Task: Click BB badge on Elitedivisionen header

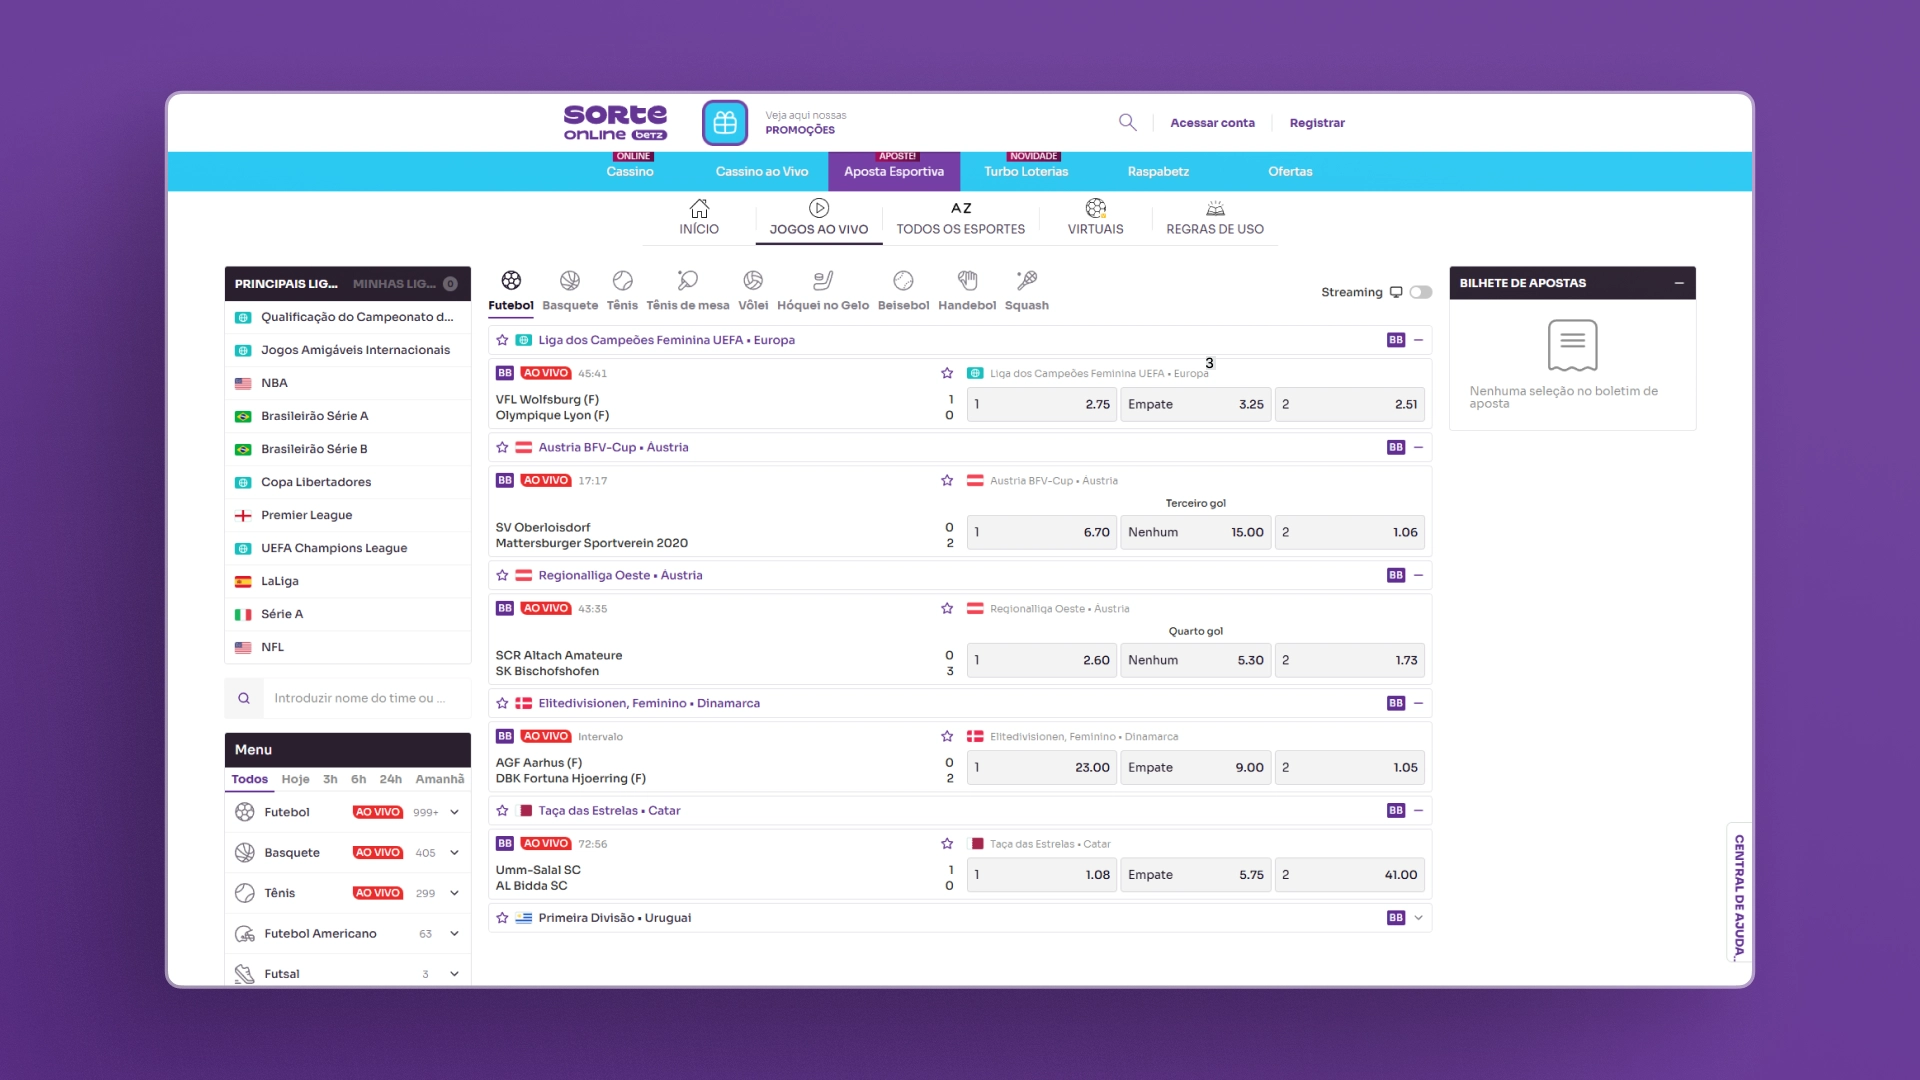Action: 1396,703
